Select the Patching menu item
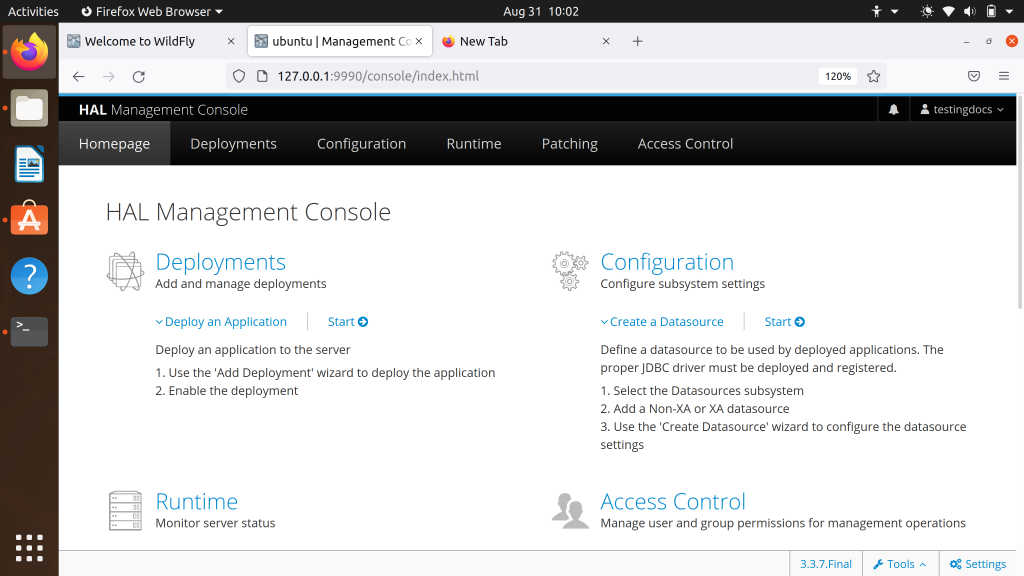The height and width of the screenshot is (576, 1024). [569, 143]
